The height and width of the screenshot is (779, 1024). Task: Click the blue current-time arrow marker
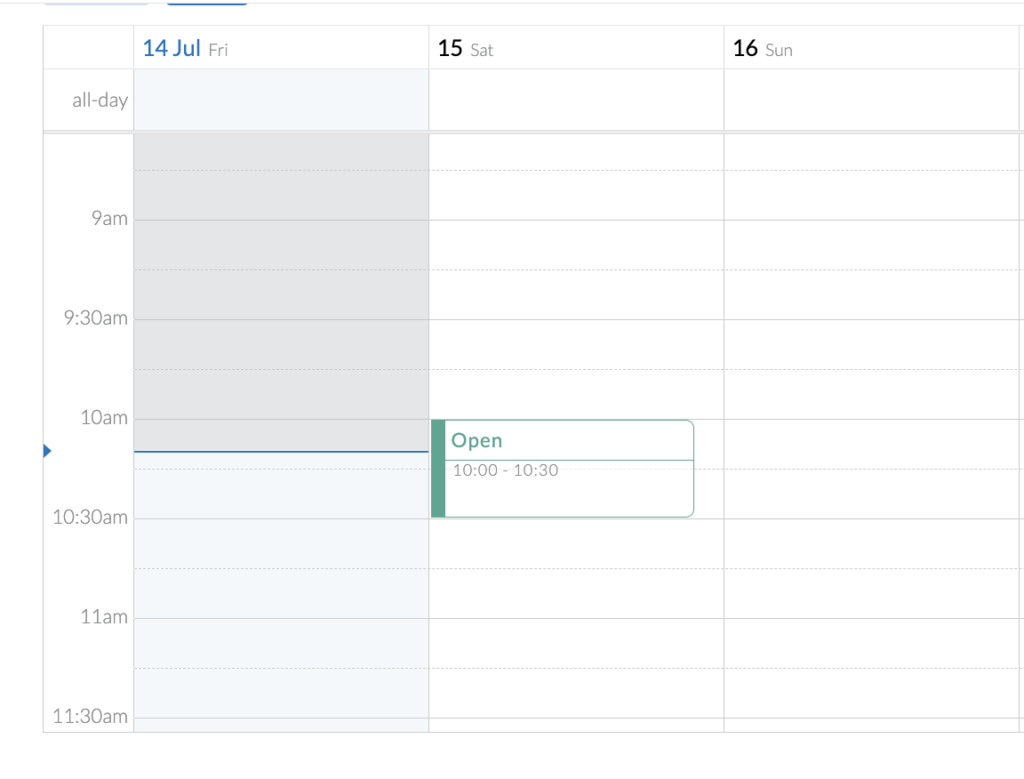tap(47, 451)
